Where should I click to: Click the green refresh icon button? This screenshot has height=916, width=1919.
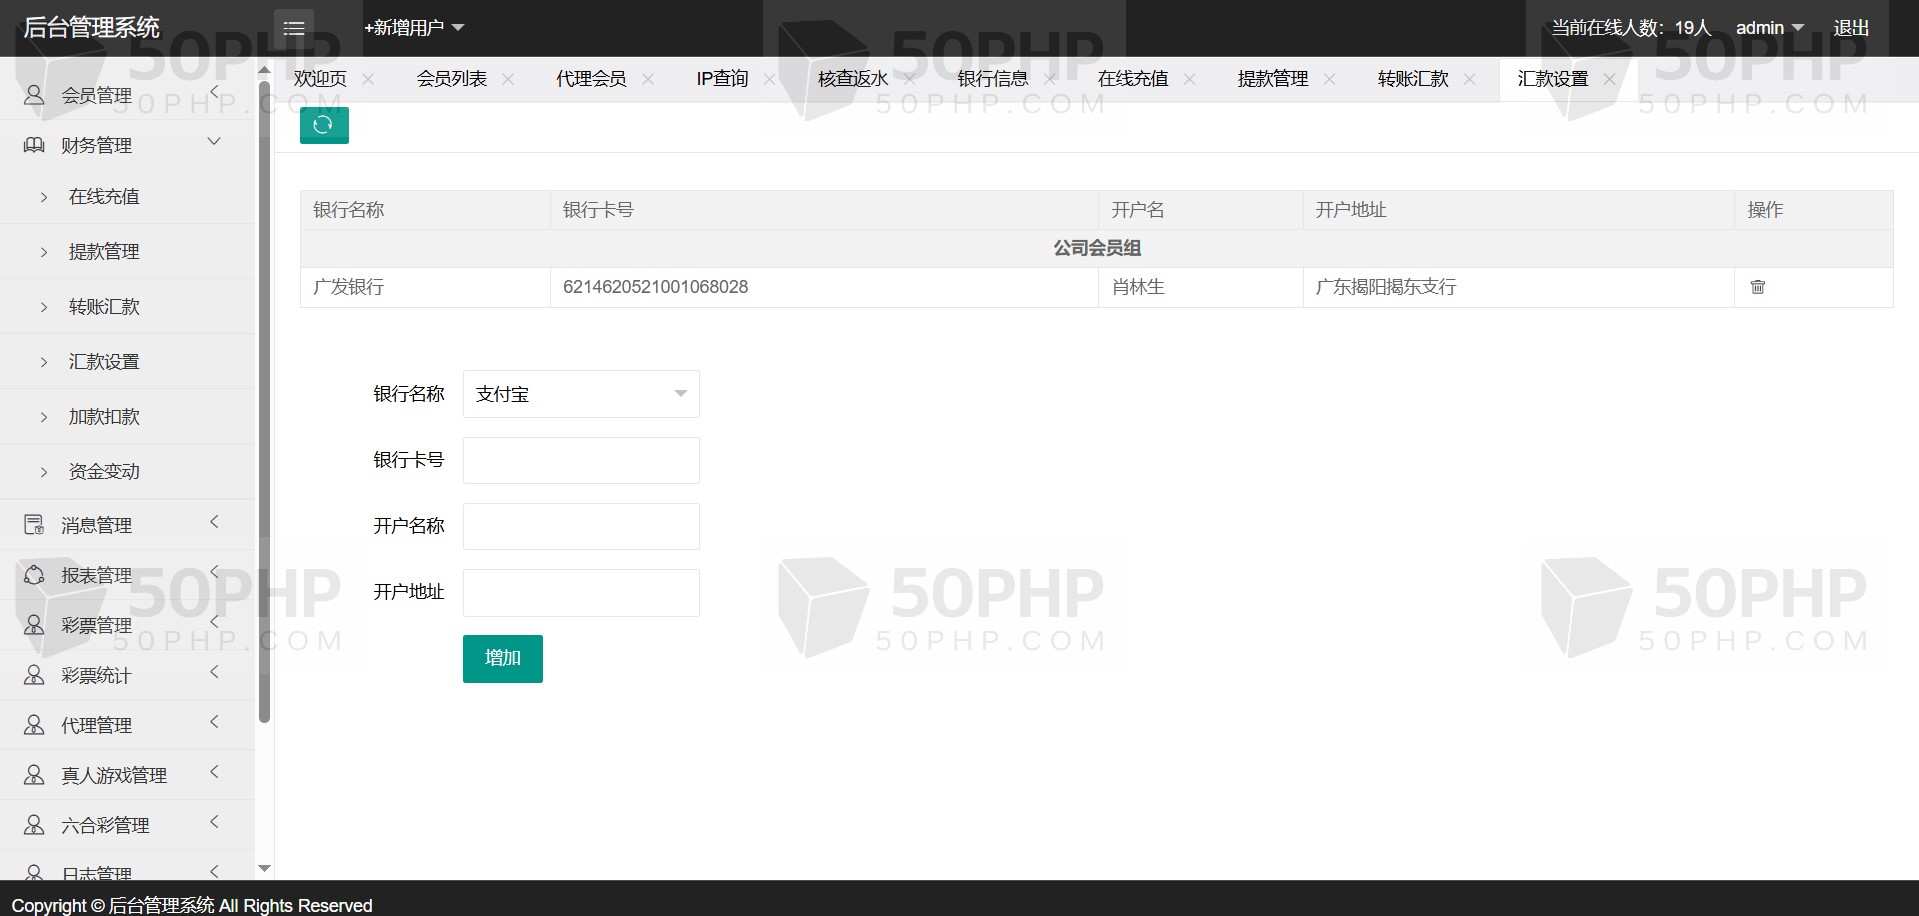(x=323, y=125)
